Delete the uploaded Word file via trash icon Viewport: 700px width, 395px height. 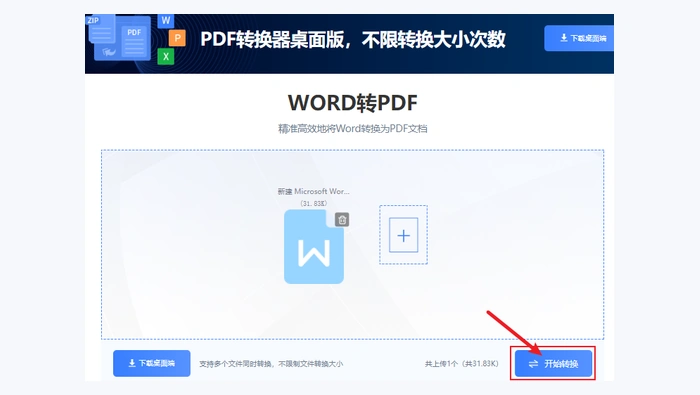click(x=342, y=220)
